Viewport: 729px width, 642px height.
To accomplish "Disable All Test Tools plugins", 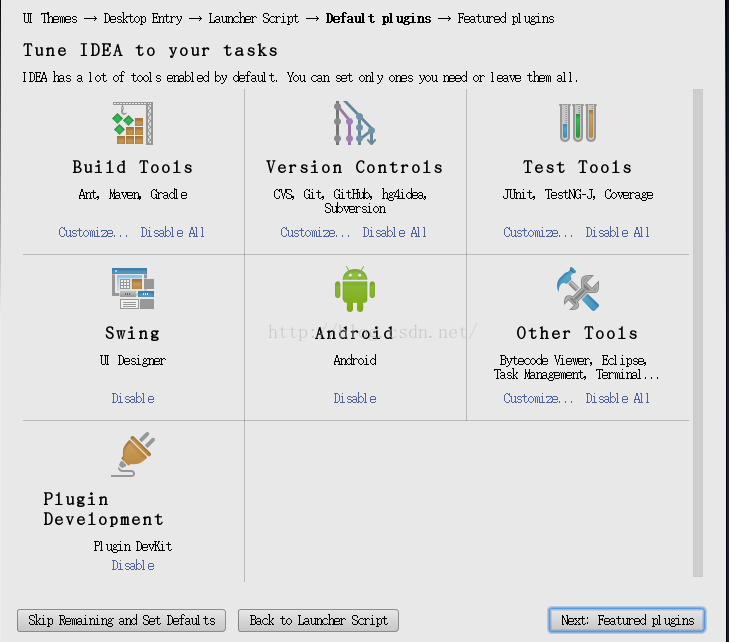I will pos(617,233).
